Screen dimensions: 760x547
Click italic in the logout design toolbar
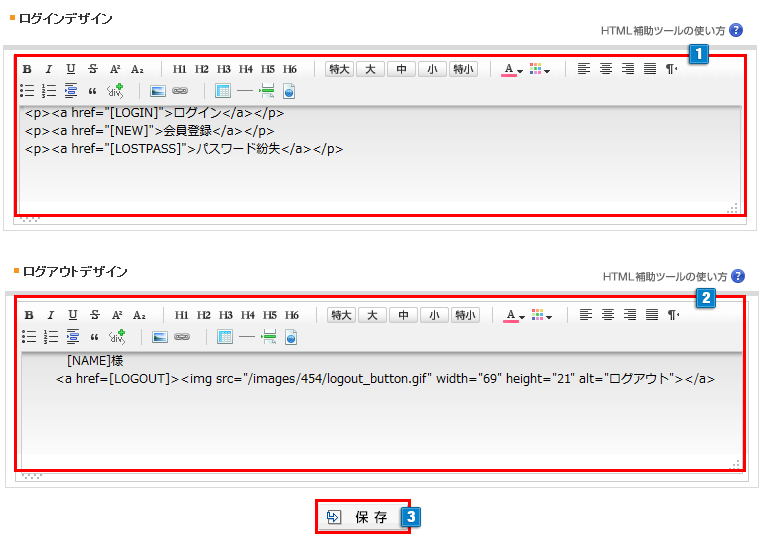(x=50, y=315)
